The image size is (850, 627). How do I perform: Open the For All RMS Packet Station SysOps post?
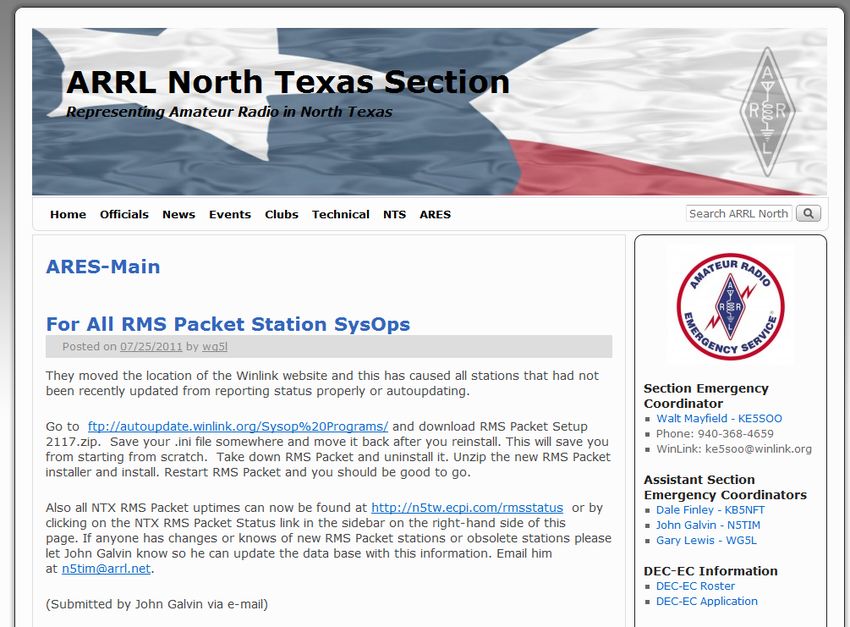coord(228,324)
